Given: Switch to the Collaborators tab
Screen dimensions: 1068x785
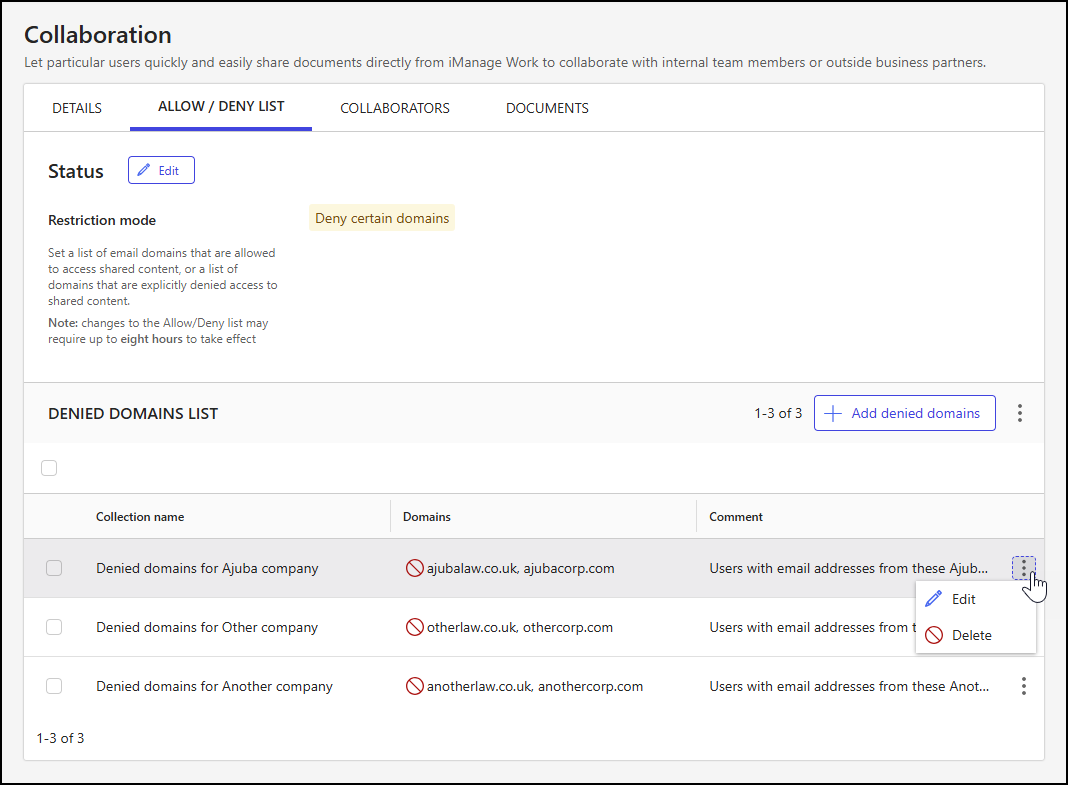Looking at the screenshot, I should [395, 107].
